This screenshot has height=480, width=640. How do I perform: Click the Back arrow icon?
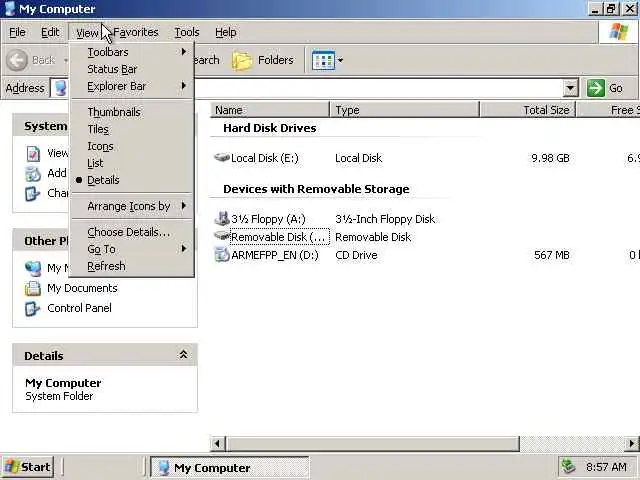tap(17, 60)
